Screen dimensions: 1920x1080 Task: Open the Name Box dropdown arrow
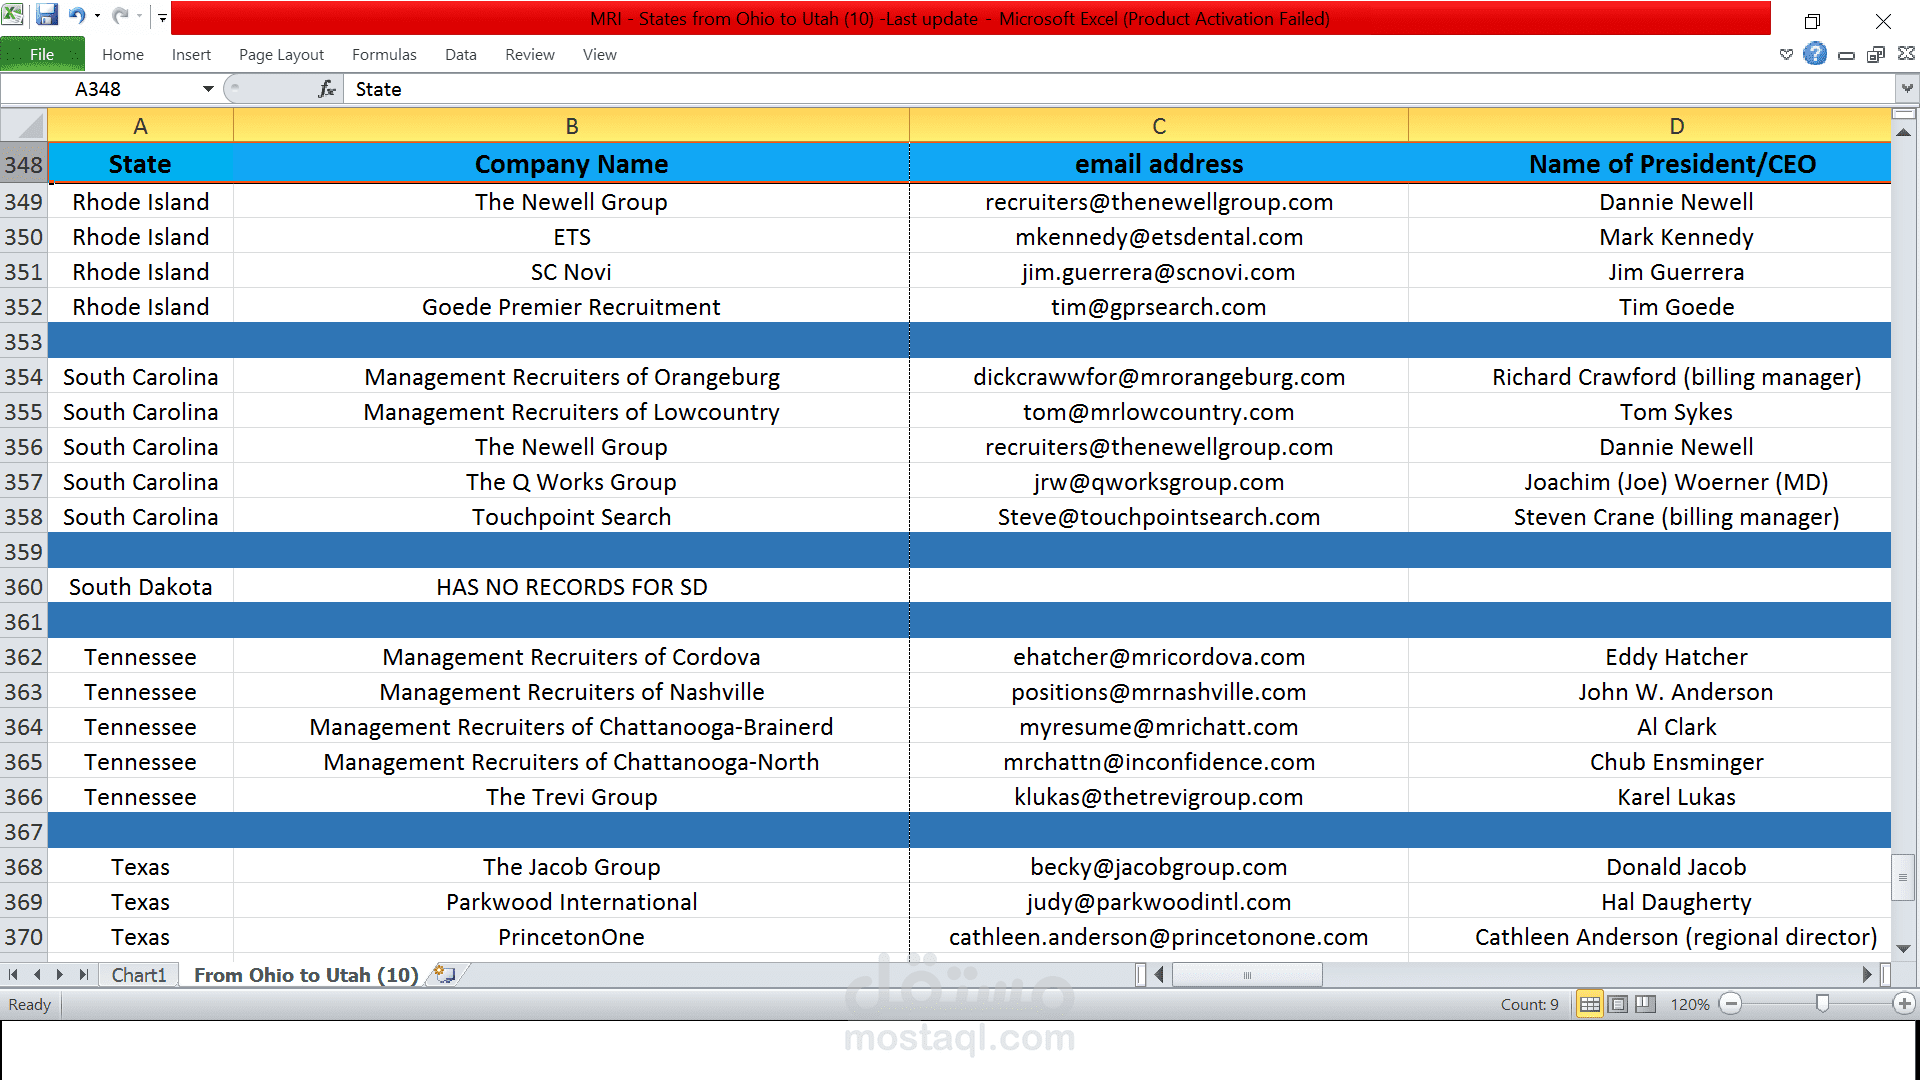(x=208, y=88)
